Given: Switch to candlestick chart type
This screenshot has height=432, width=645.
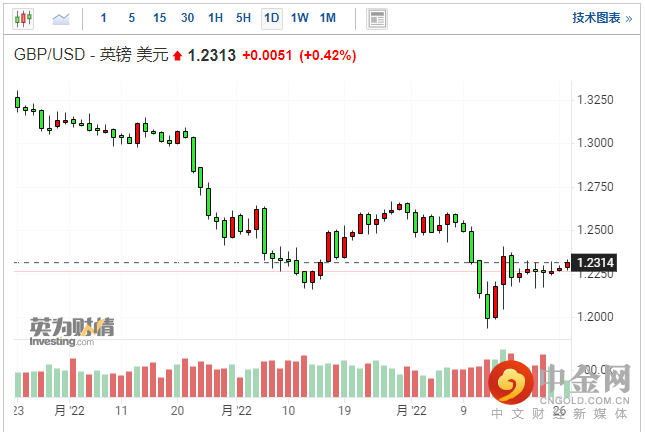Looking at the screenshot, I should pos(23,18).
